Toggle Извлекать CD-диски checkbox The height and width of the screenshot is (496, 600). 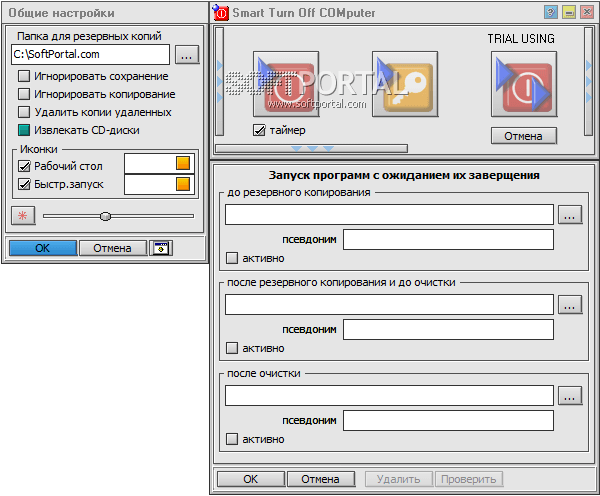24,130
